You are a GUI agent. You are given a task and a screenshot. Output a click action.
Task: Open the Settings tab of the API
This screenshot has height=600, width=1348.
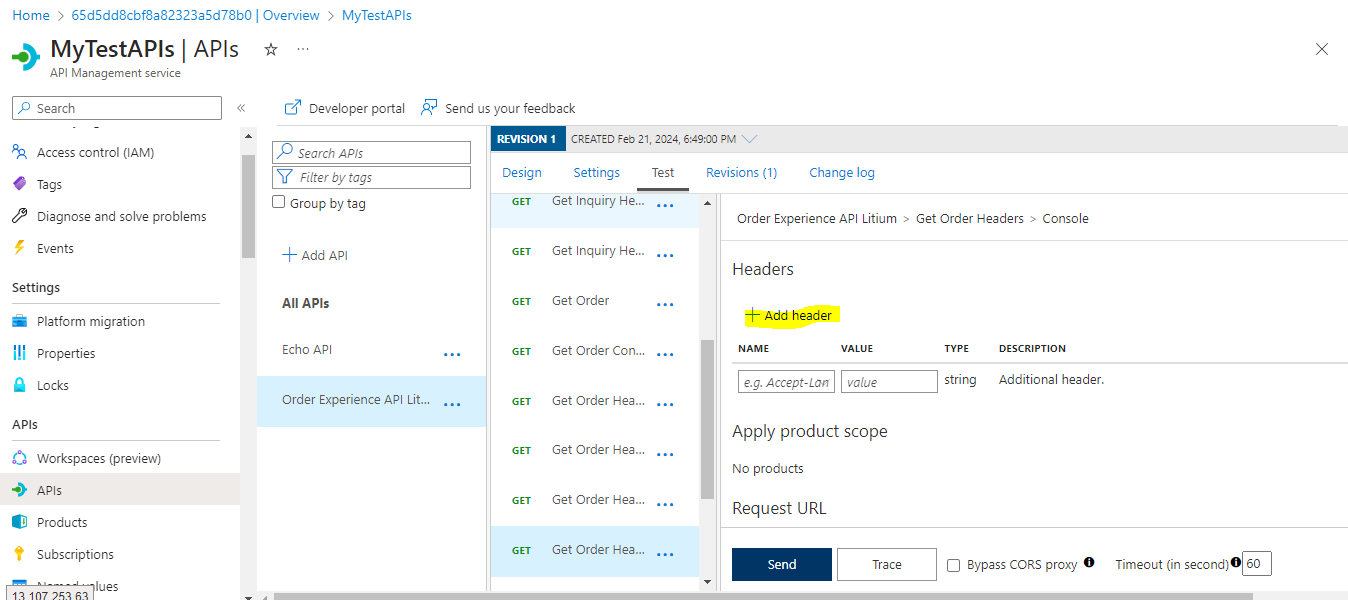point(597,172)
